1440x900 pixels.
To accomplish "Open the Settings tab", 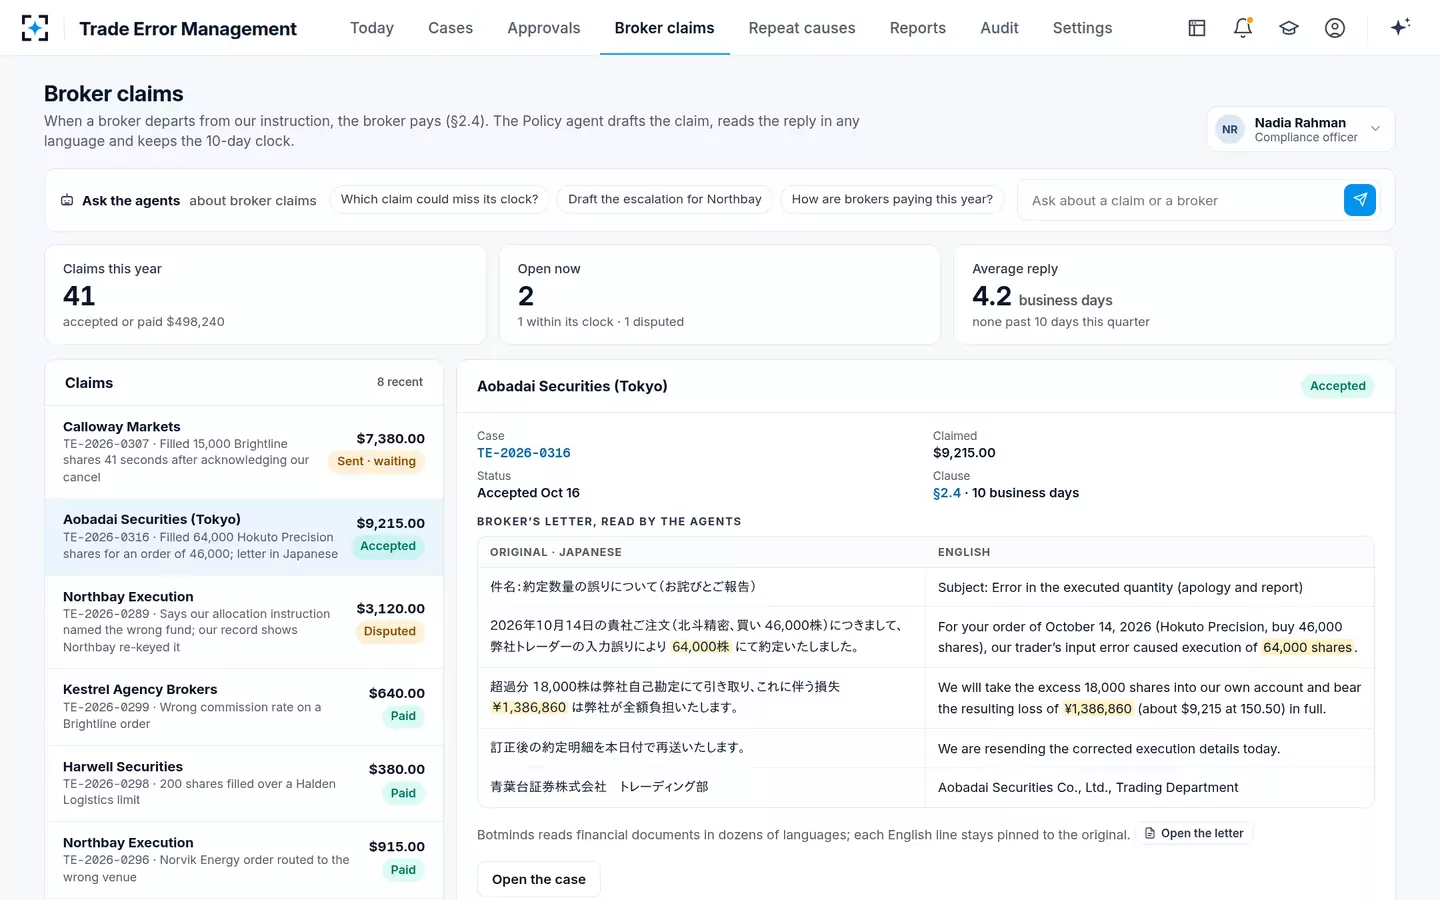I will point(1082,28).
